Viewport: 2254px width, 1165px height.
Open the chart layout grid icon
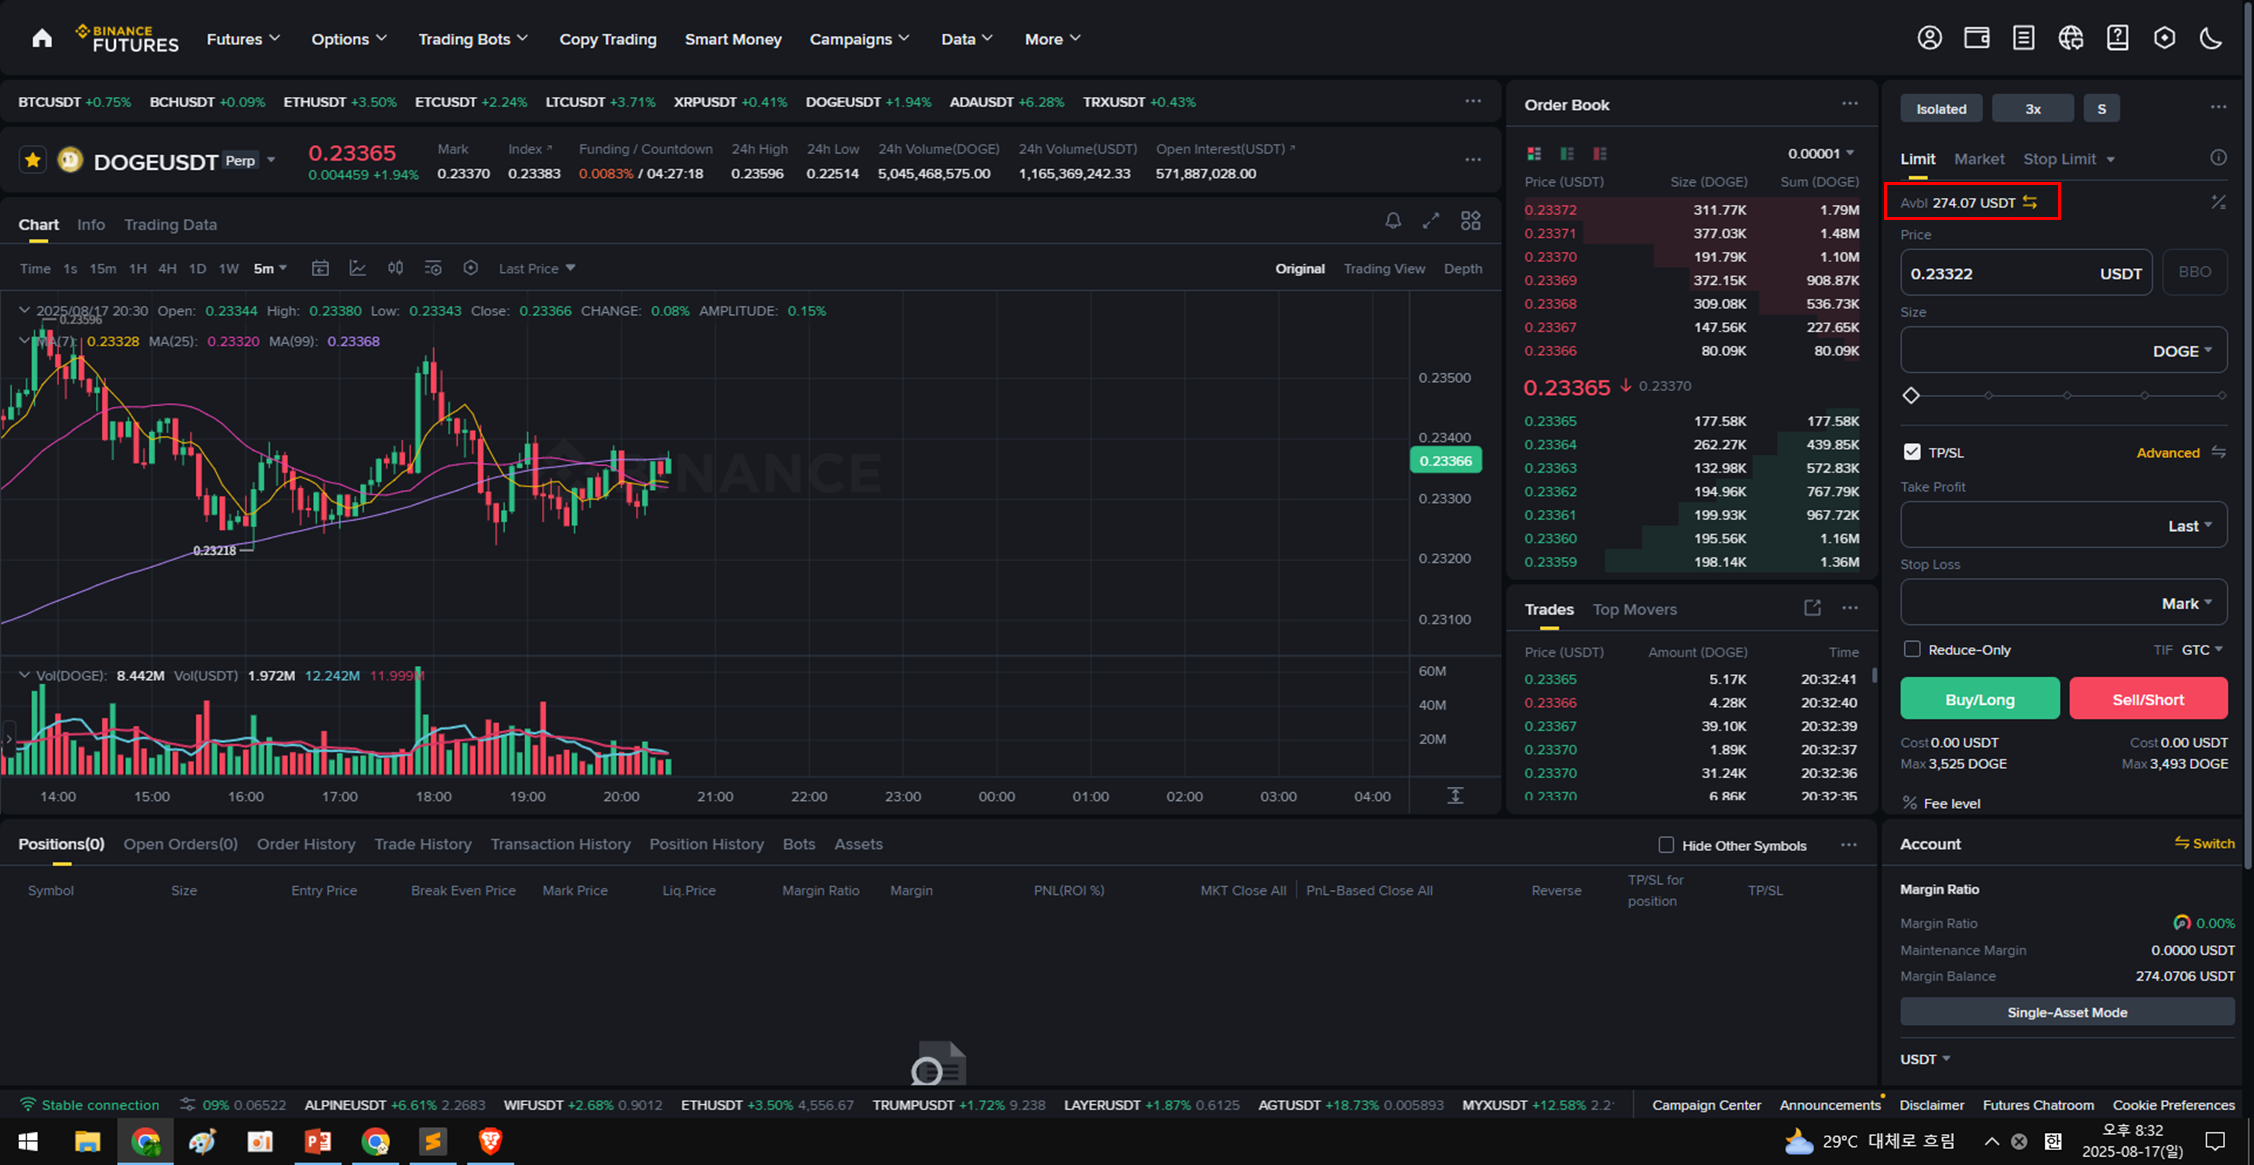[x=1470, y=221]
